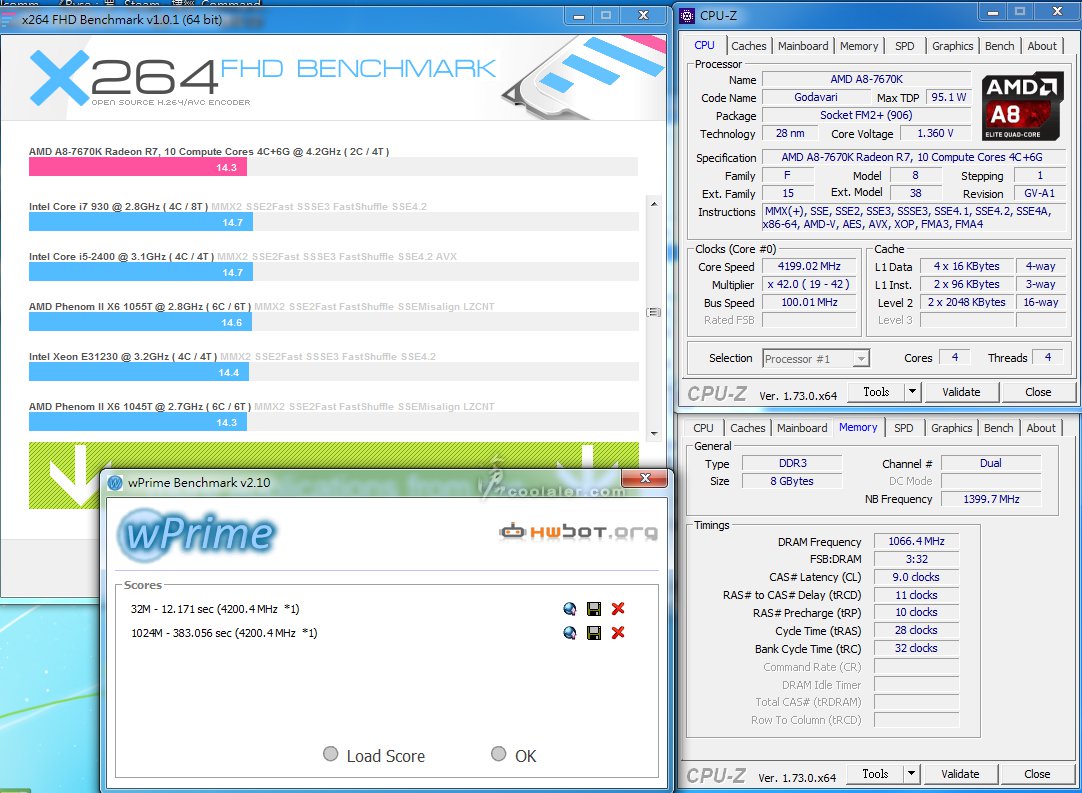Open Tools dropdown arrow in lower CPU-Z window
This screenshot has width=1082, height=793.
click(x=912, y=774)
